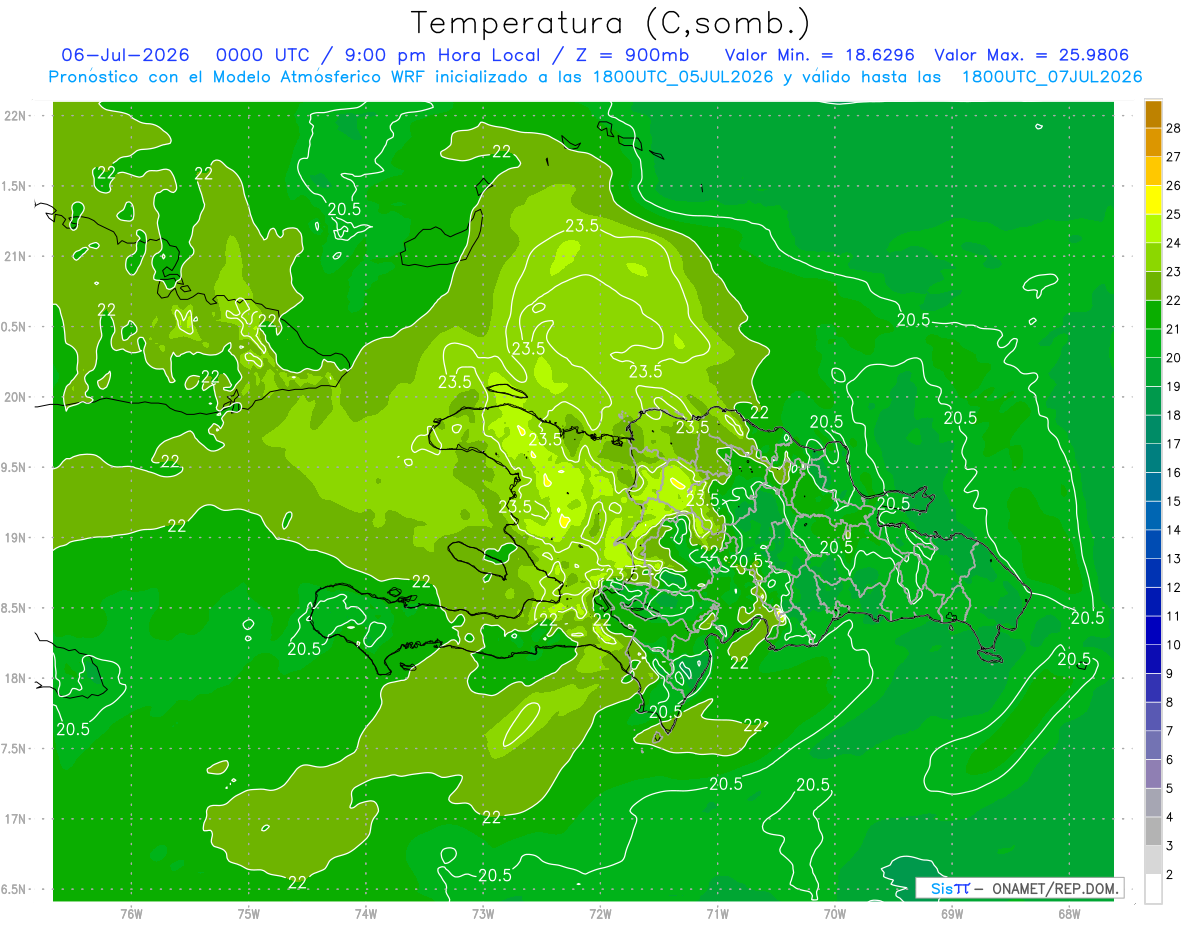Pick the green swatch between 20 and 21
The image size is (1200, 927).
pos(1153,343)
